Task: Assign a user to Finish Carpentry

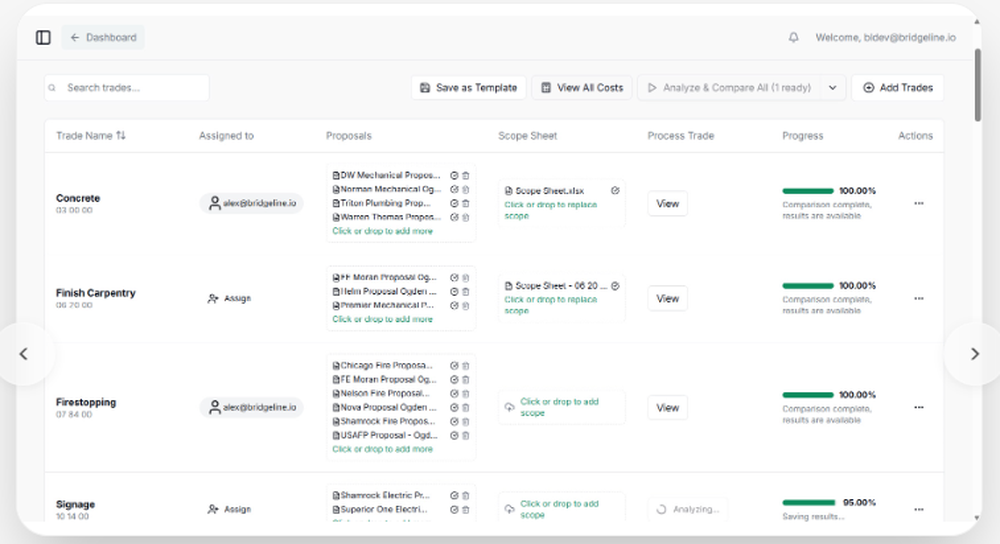Action: pos(230,298)
